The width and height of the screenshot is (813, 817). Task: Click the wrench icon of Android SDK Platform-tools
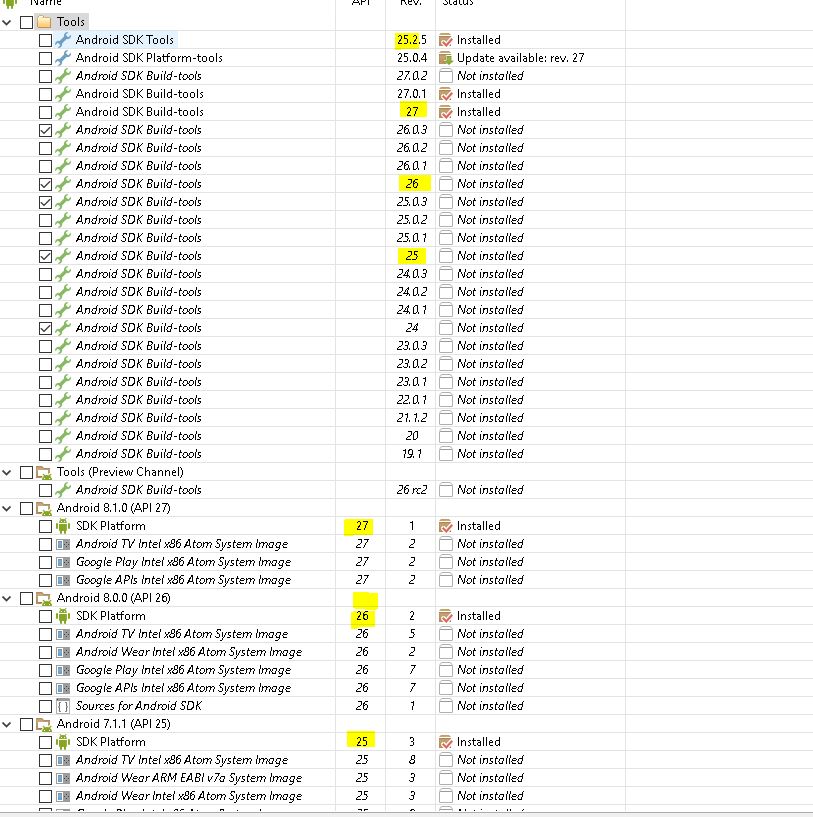pos(63,58)
